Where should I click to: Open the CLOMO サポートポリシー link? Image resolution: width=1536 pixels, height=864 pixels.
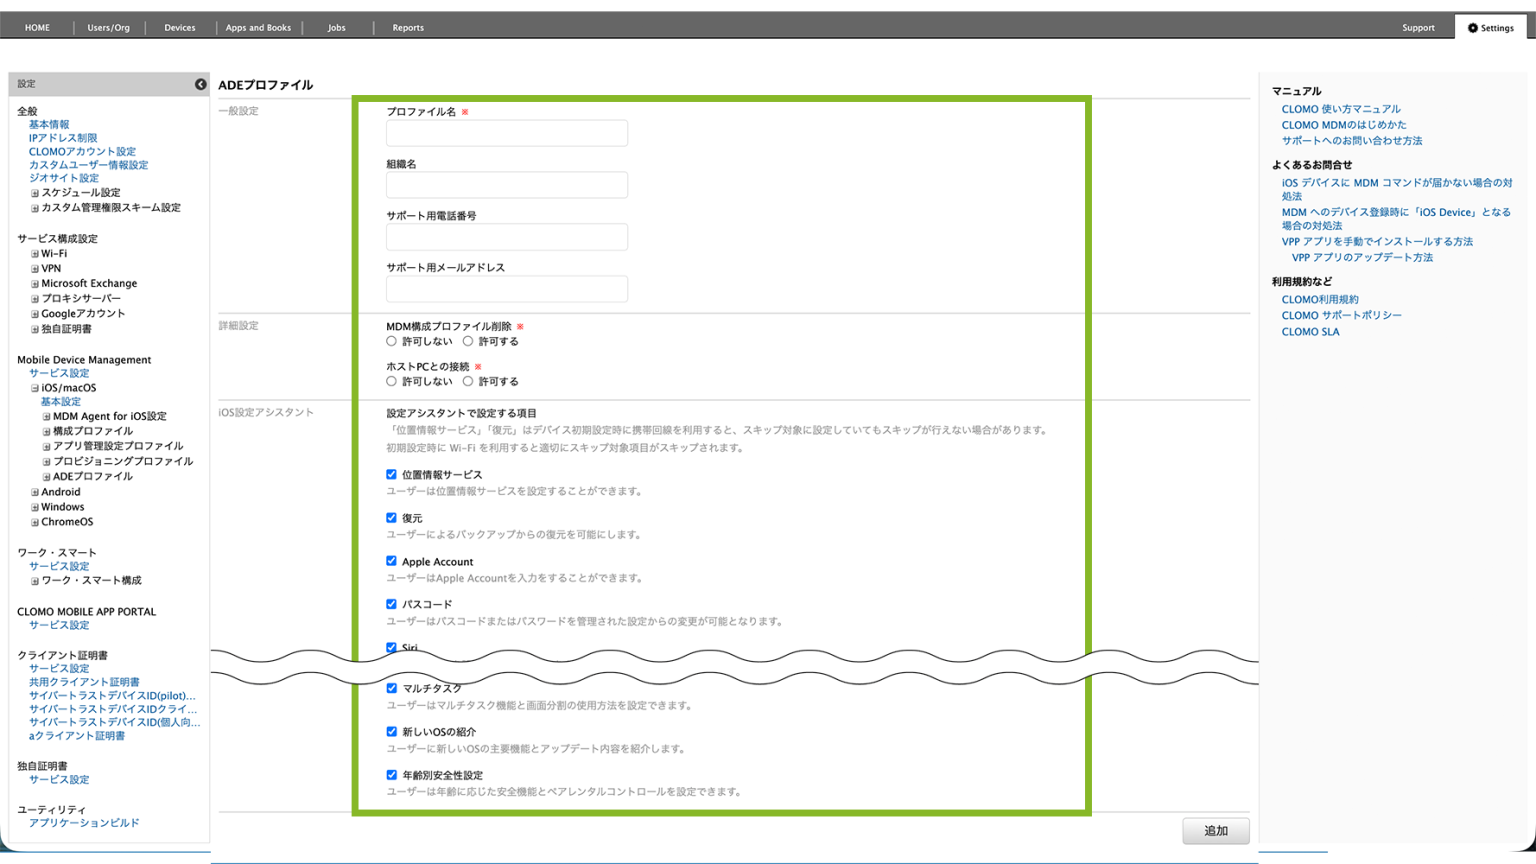(x=1342, y=316)
